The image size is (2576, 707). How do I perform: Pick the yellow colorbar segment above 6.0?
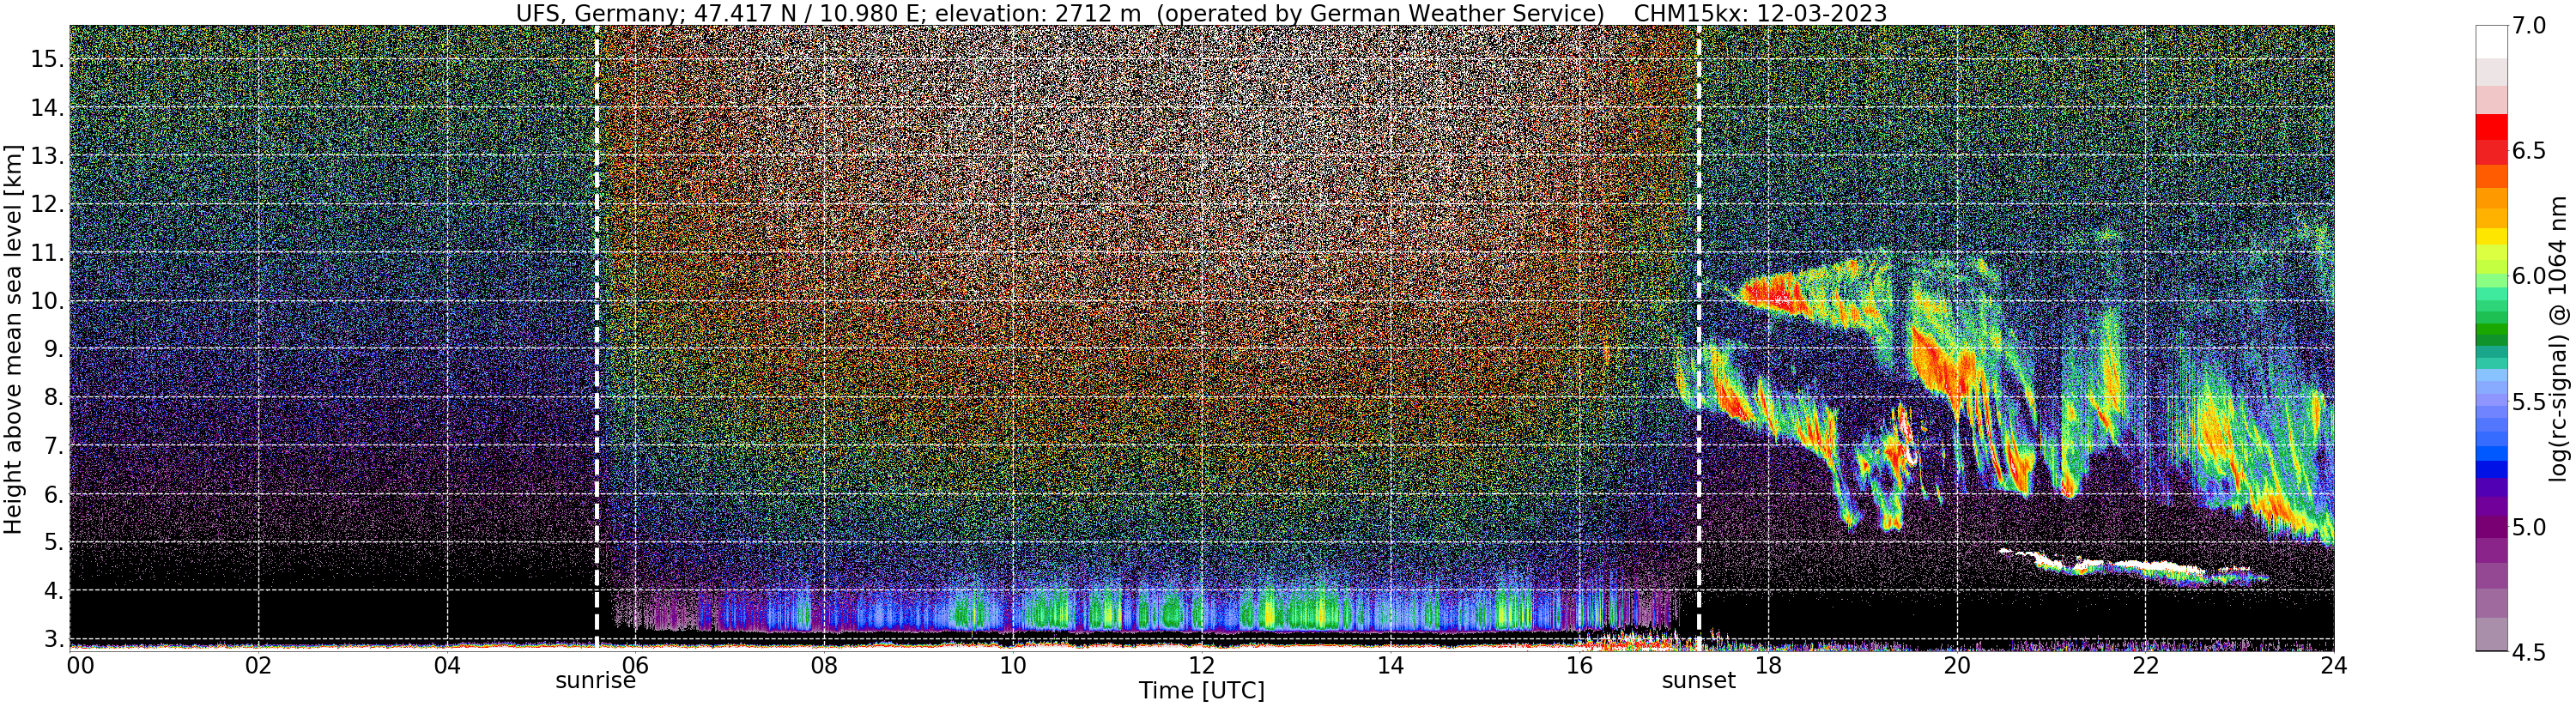(x=2491, y=238)
